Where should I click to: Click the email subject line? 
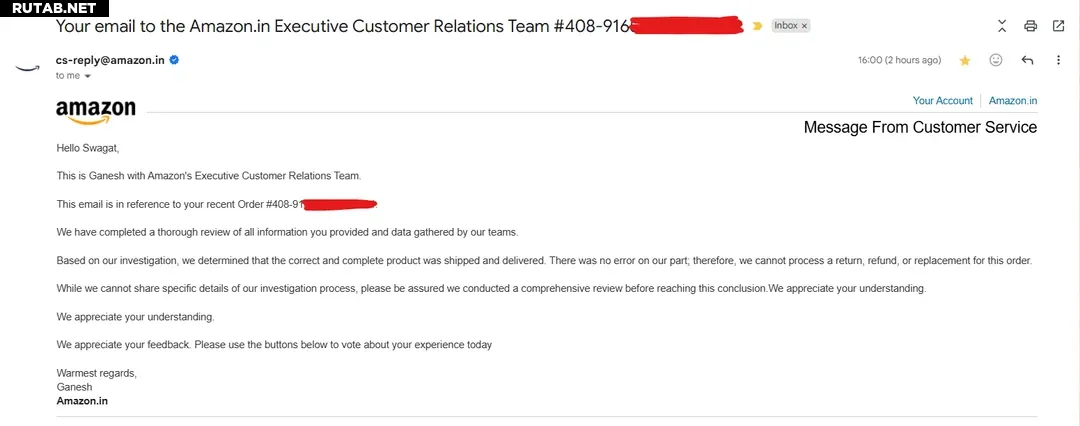click(342, 26)
